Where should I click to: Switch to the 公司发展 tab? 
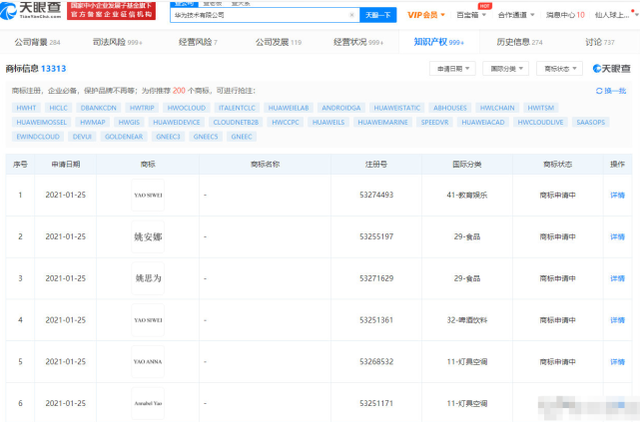(x=278, y=42)
